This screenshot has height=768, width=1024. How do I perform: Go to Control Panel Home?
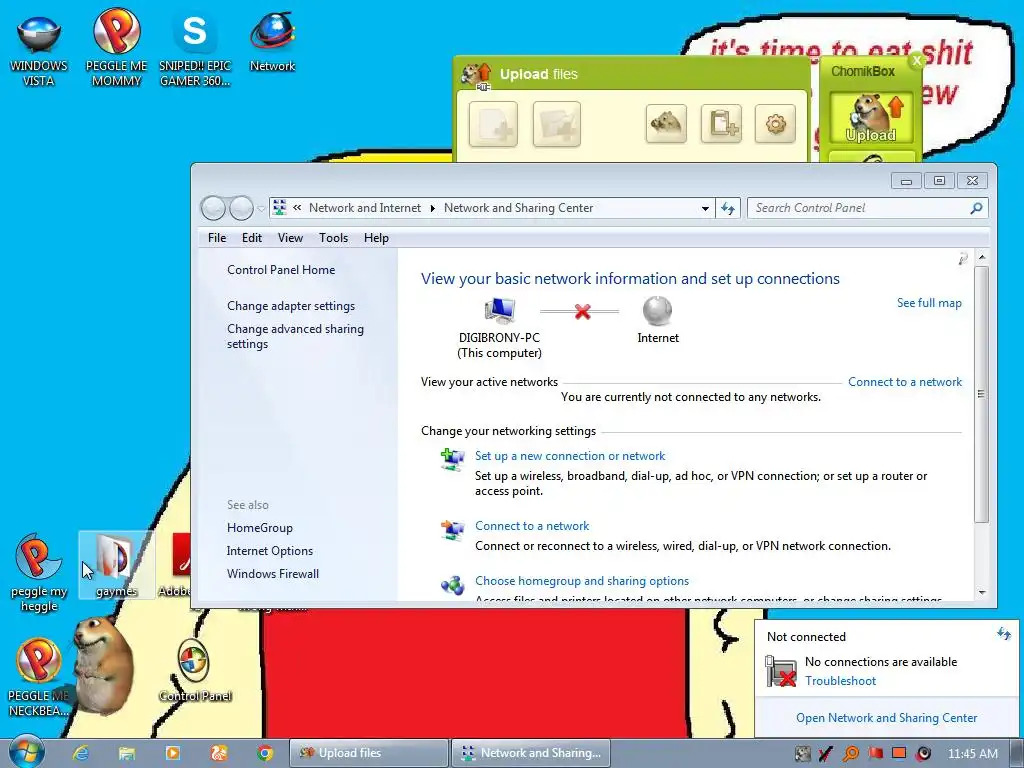coord(281,270)
